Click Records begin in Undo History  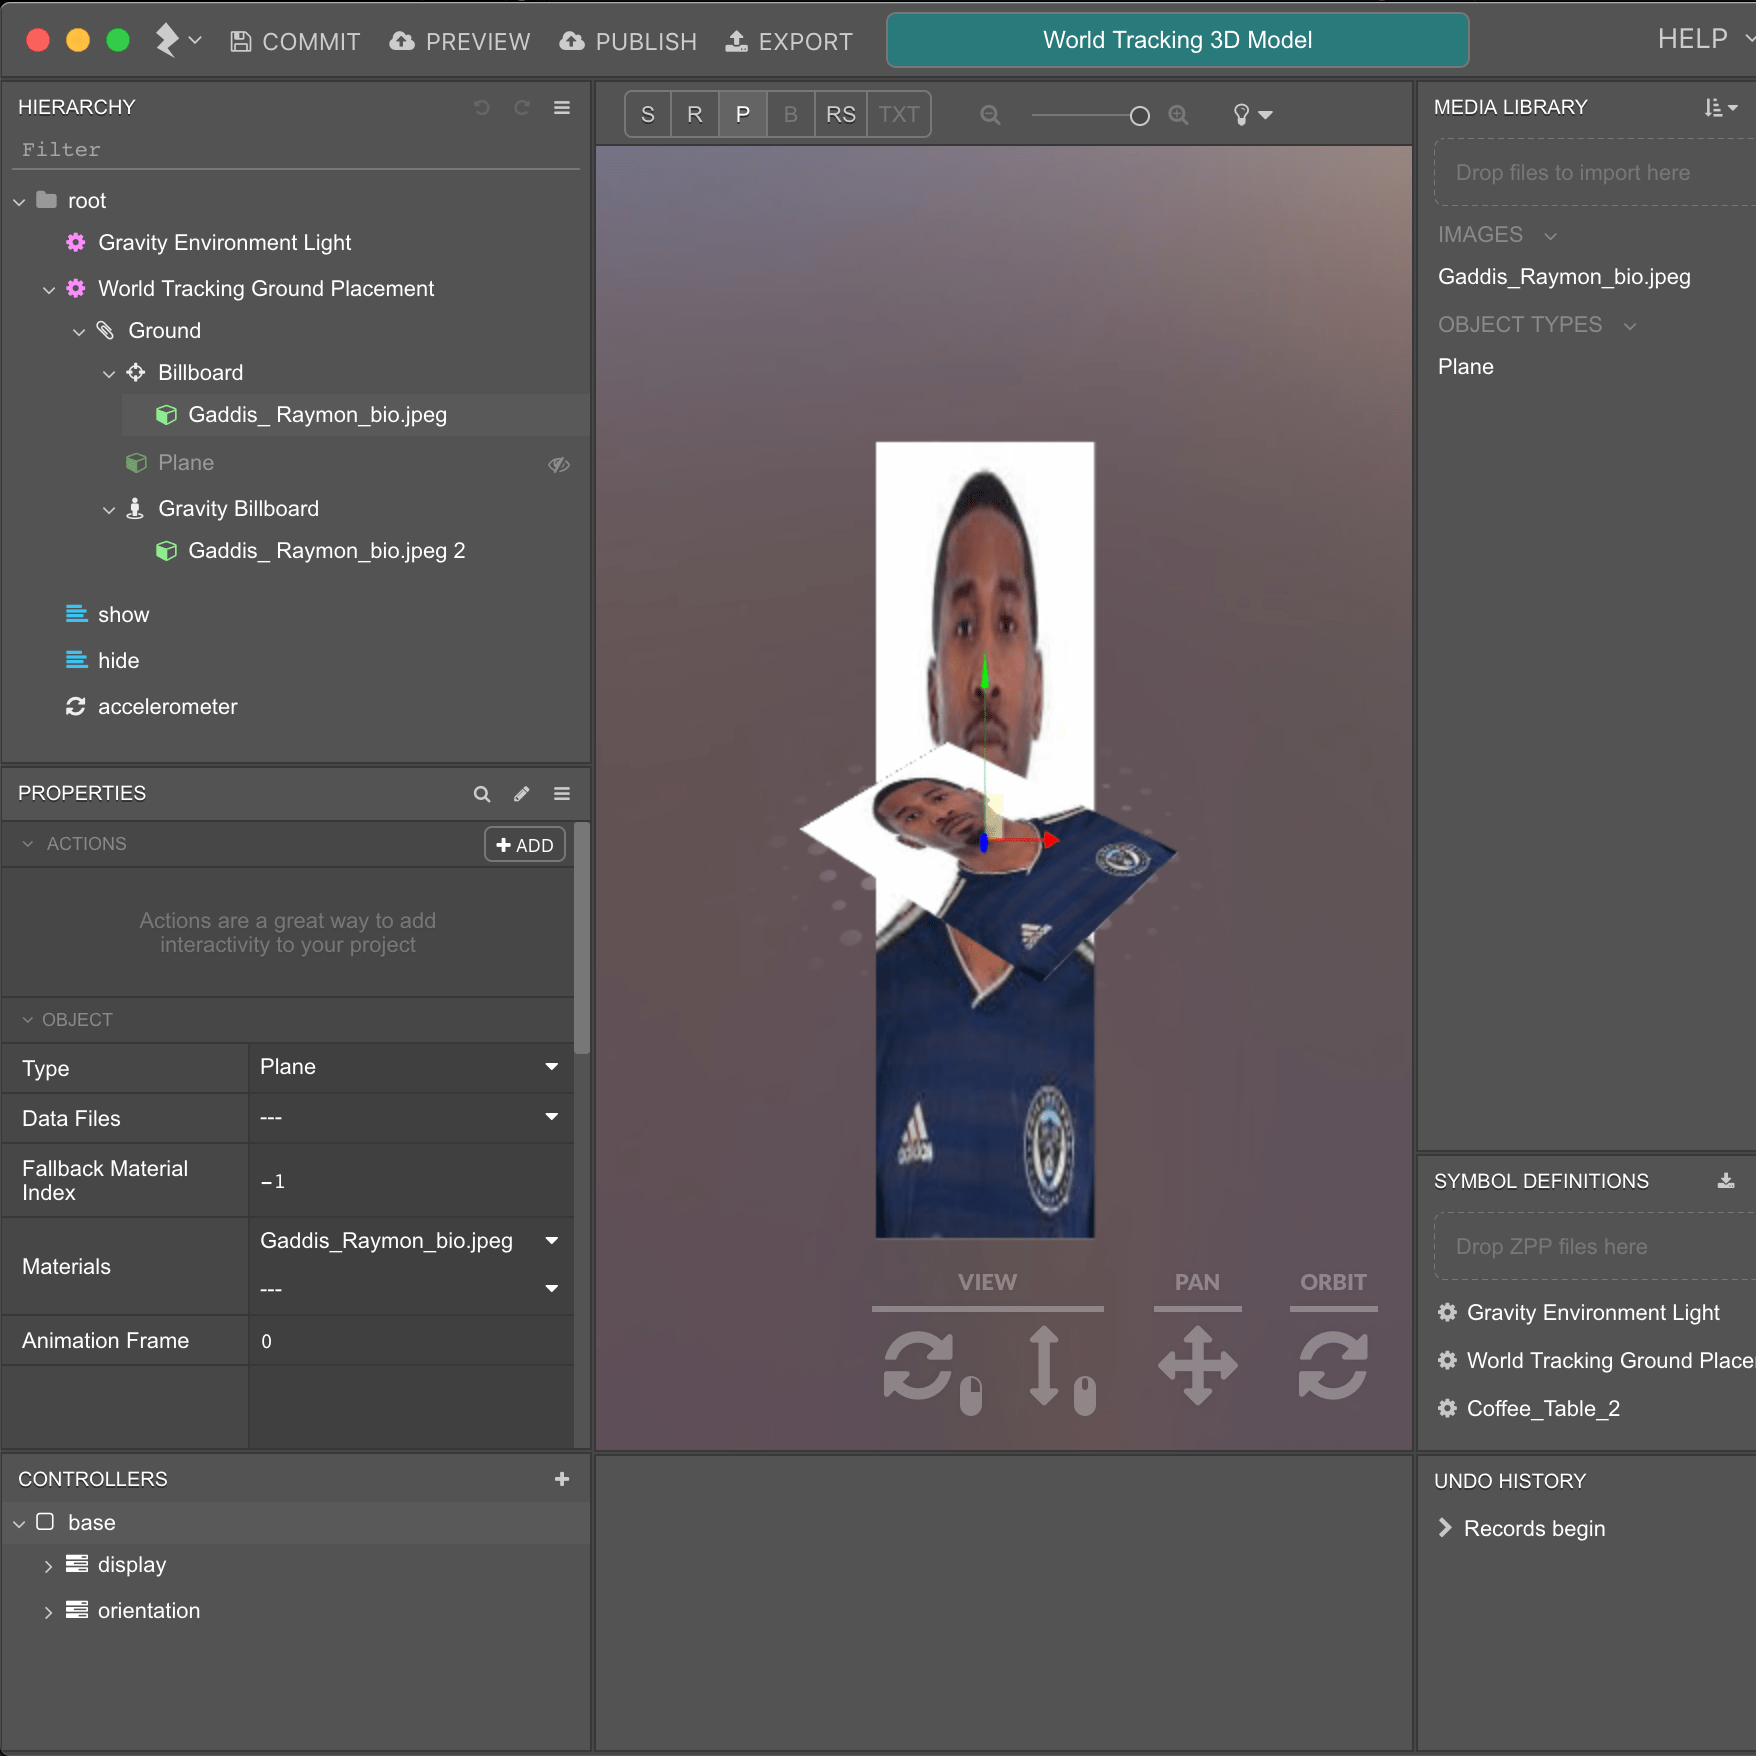click(x=1533, y=1528)
